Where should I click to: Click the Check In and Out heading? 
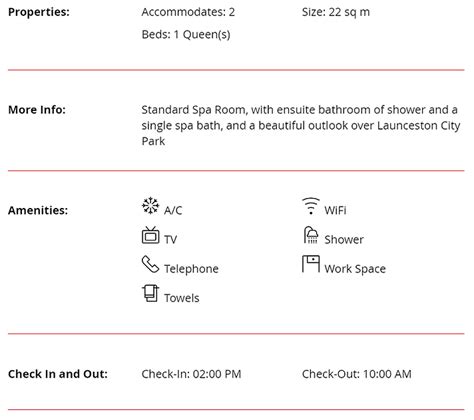pyautogui.click(x=58, y=374)
